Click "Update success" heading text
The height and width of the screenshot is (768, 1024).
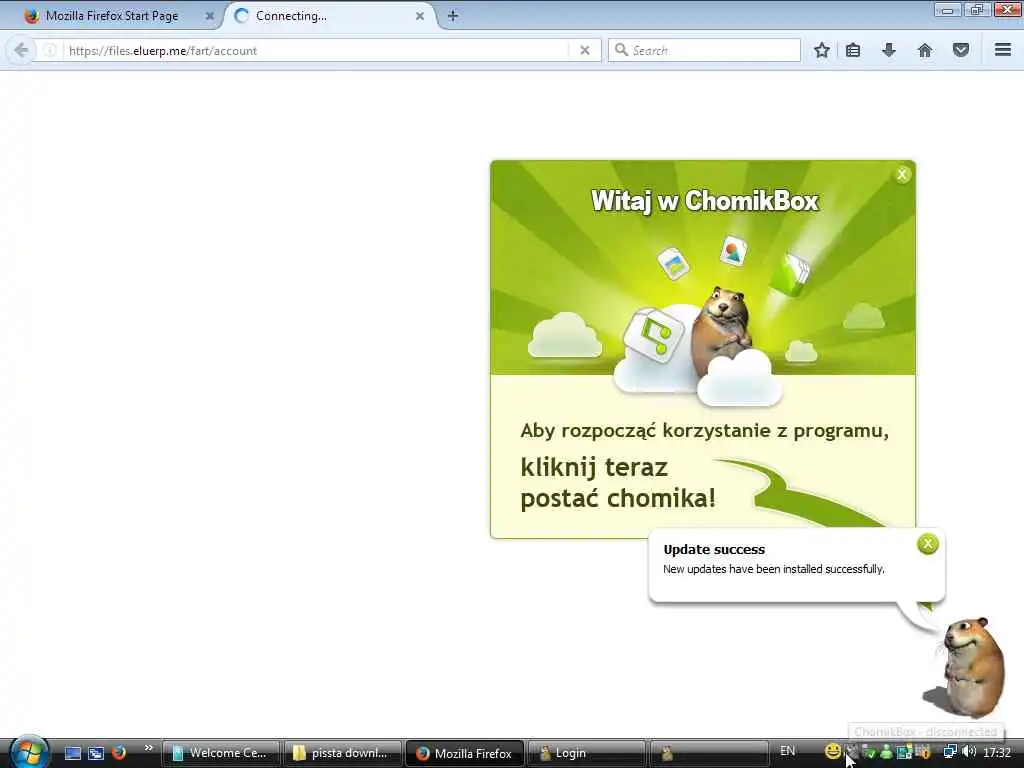(x=714, y=549)
